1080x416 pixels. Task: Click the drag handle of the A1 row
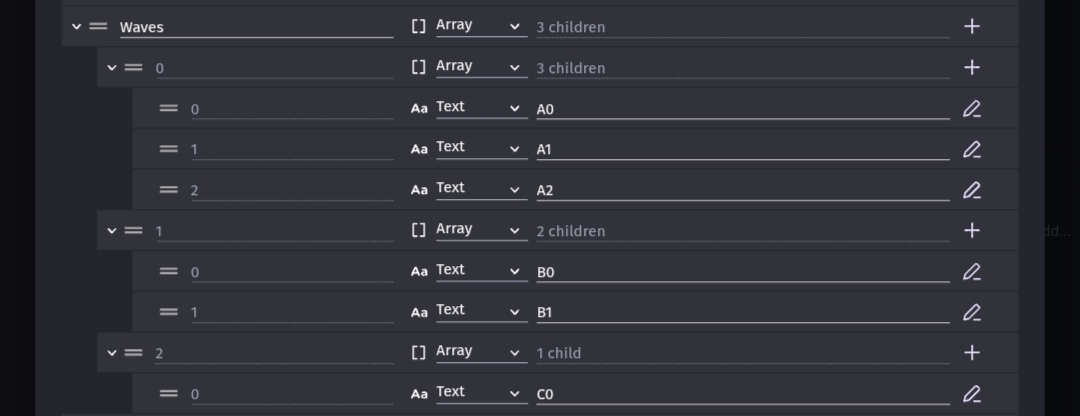click(x=169, y=149)
